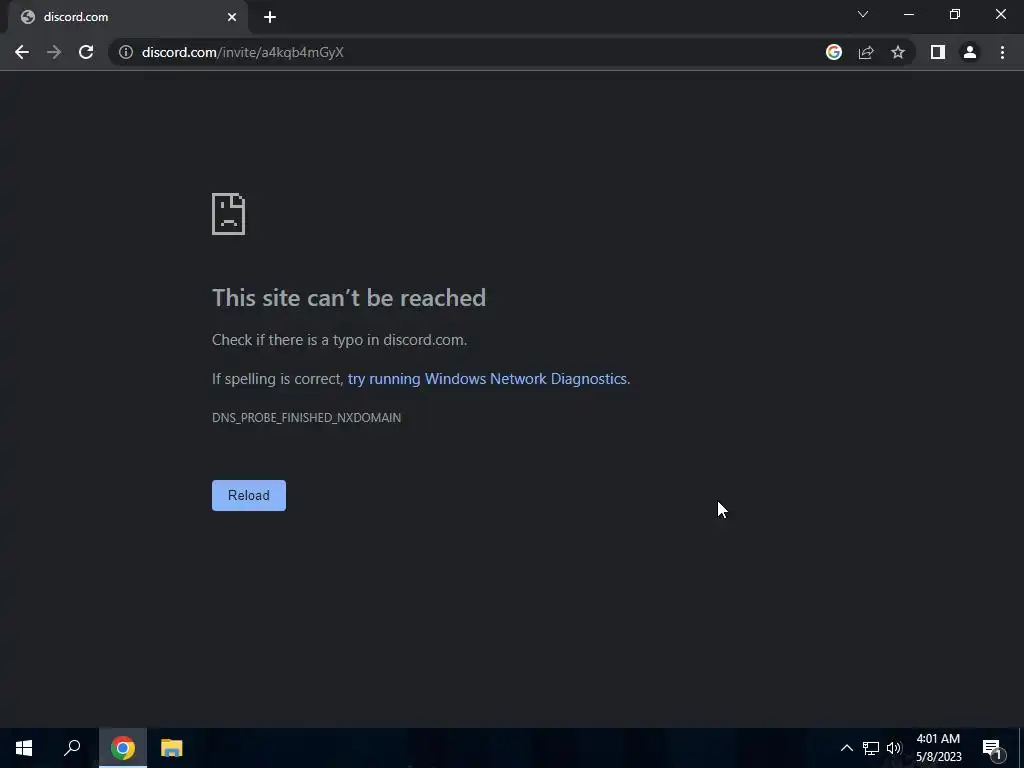Select the discord.com tab
This screenshot has height=768, width=1024.
[127, 17]
